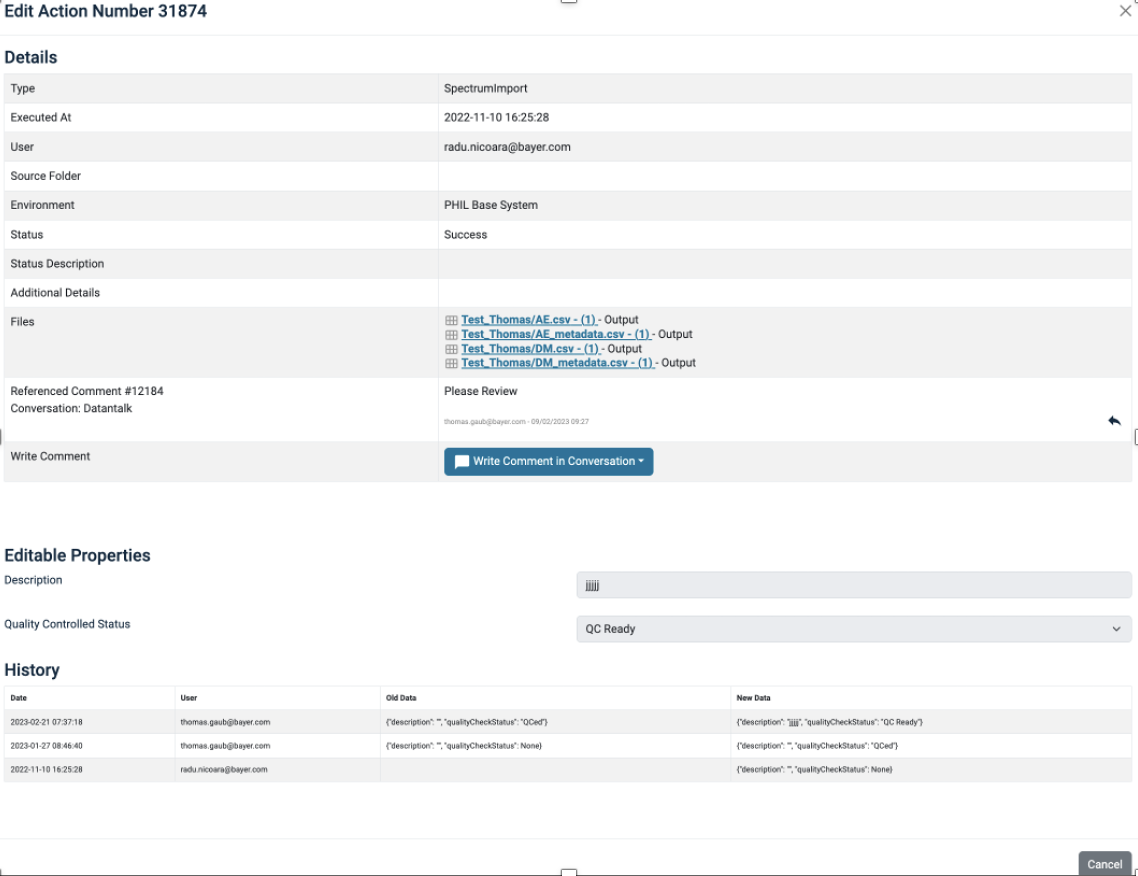Click the table icon beside DM_metadata.csv
1138x876 pixels.
point(451,364)
